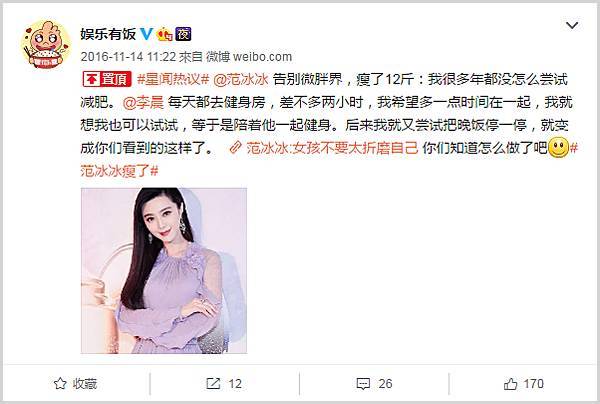Screen dimensions: 600x404
Task: Click the 收藏 star favorite button
Action: click(x=75, y=384)
